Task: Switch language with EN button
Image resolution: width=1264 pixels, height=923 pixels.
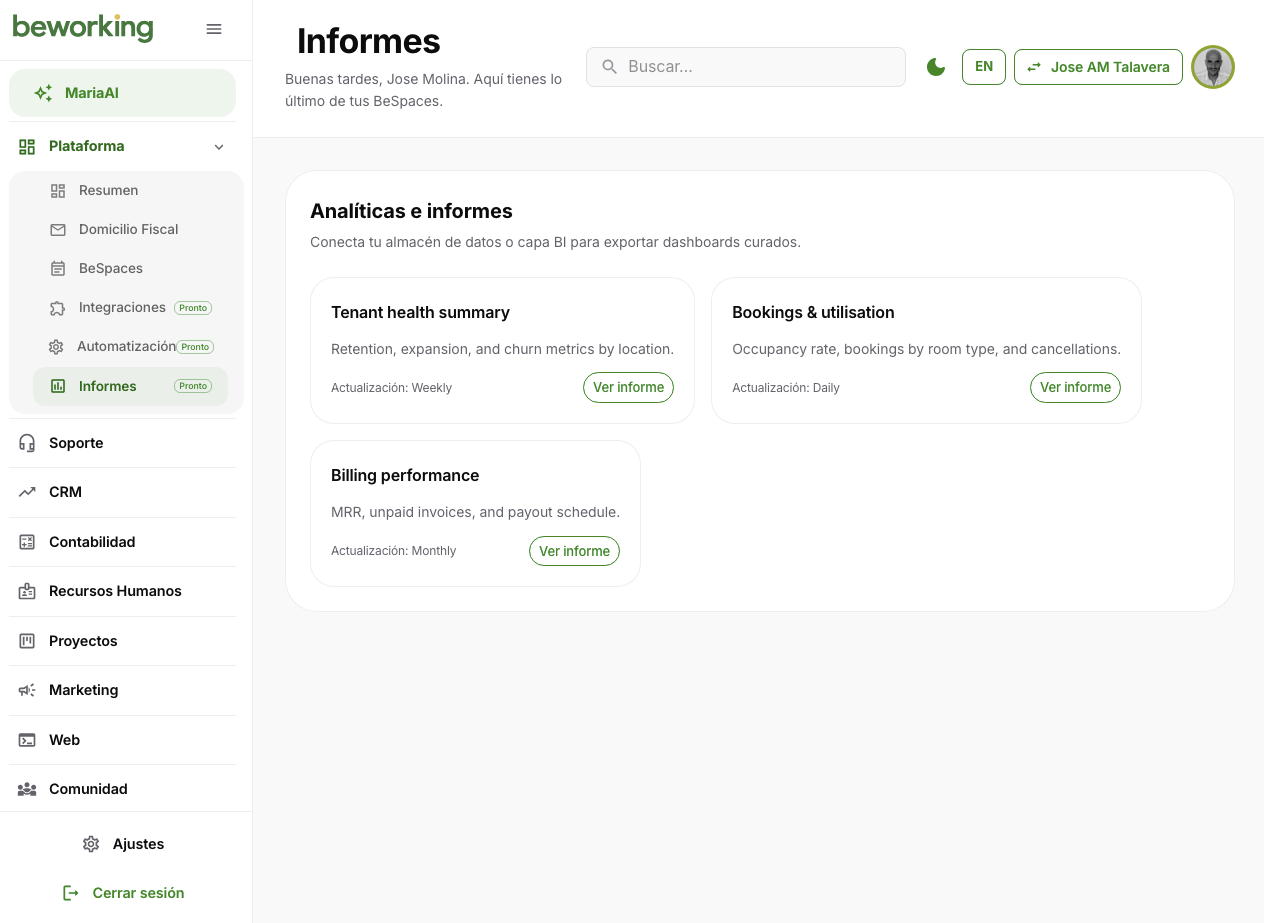Action: pos(984,67)
